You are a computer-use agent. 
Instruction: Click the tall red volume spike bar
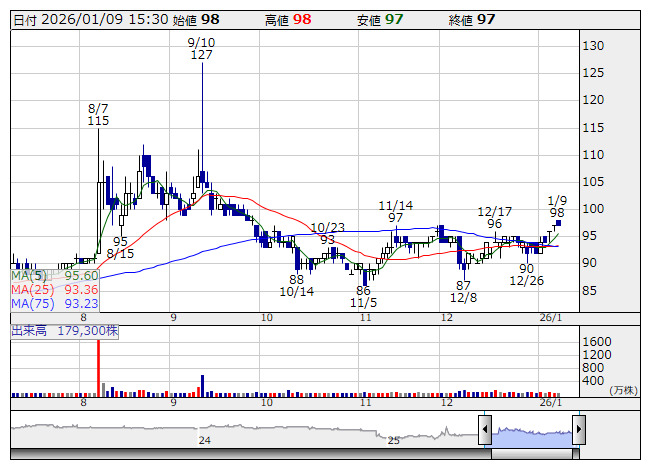click(99, 366)
